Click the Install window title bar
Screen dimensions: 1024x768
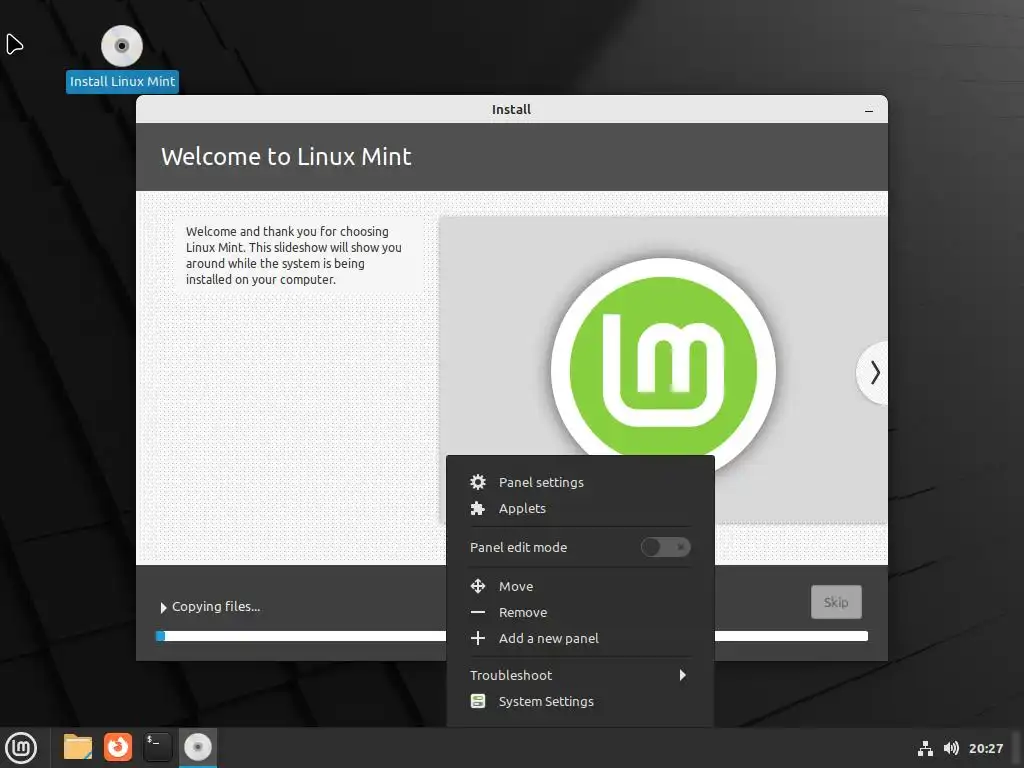point(511,109)
